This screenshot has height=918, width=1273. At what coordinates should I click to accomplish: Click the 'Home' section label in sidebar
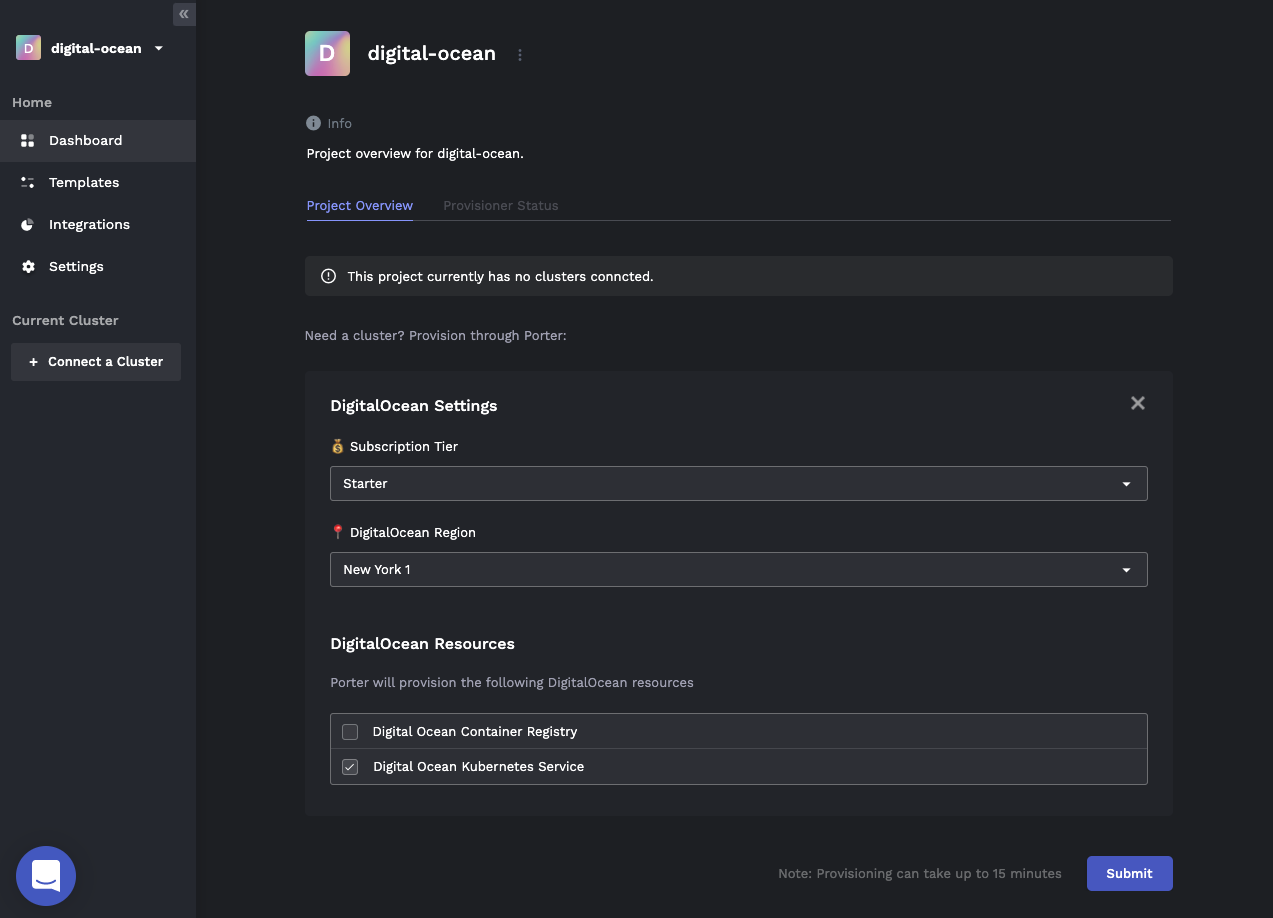[x=32, y=103]
